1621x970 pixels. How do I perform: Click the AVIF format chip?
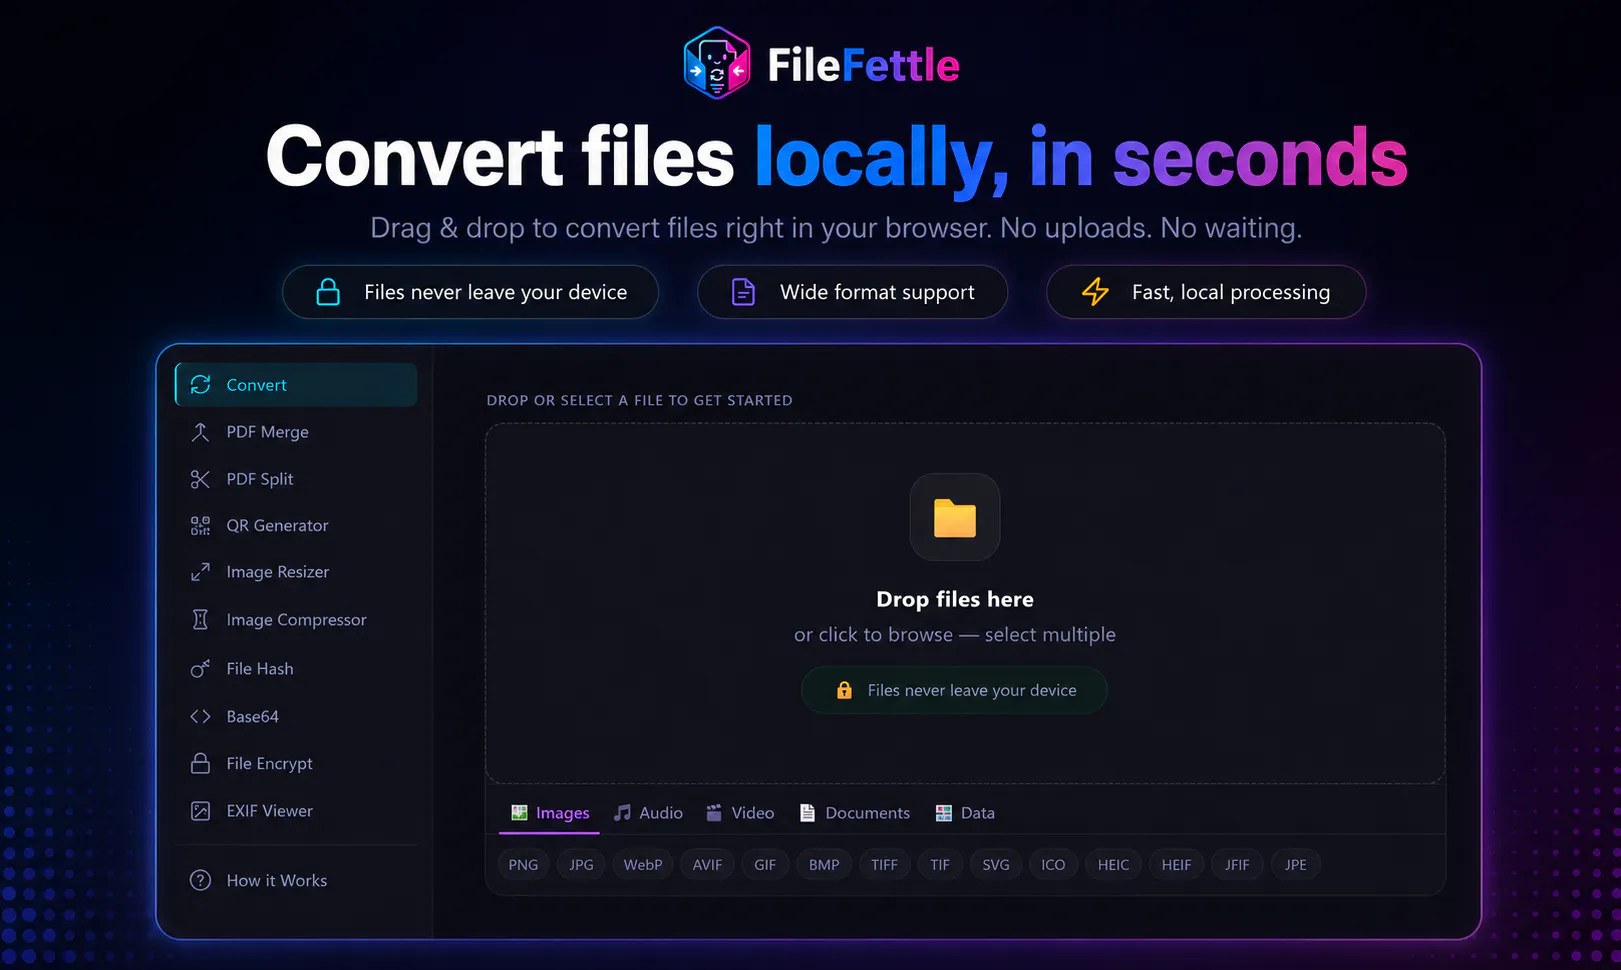click(707, 865)
